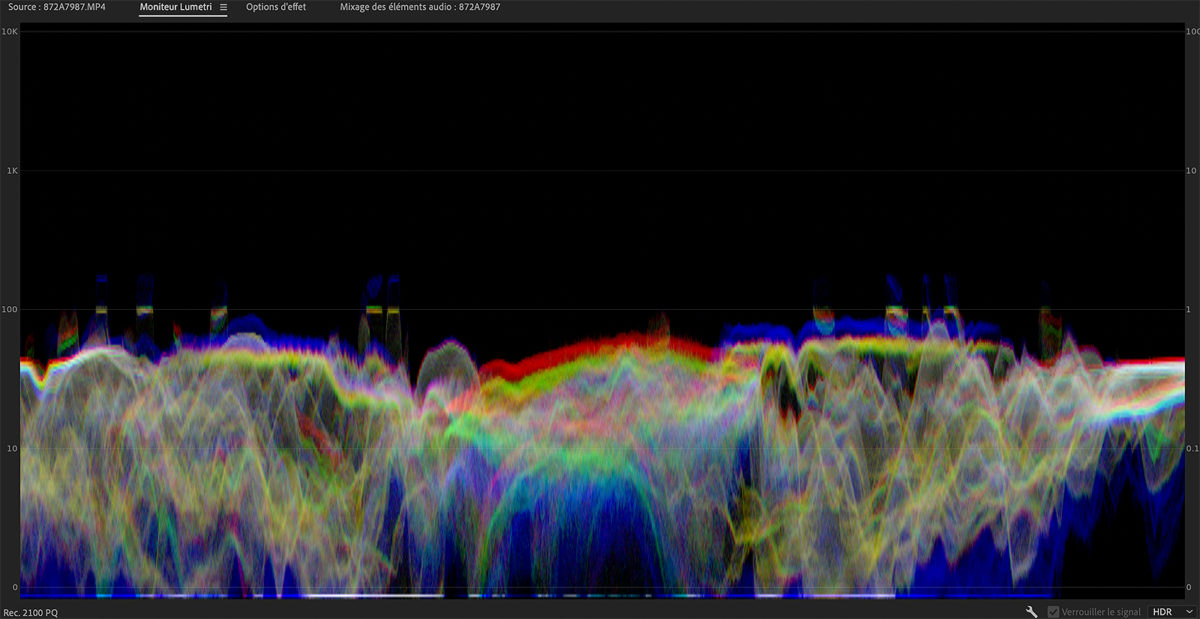Open the Moniteur Lumetri panel menu icon
Image resolution: width=1200 pixels, height=619 pixels.
point(223,7)
